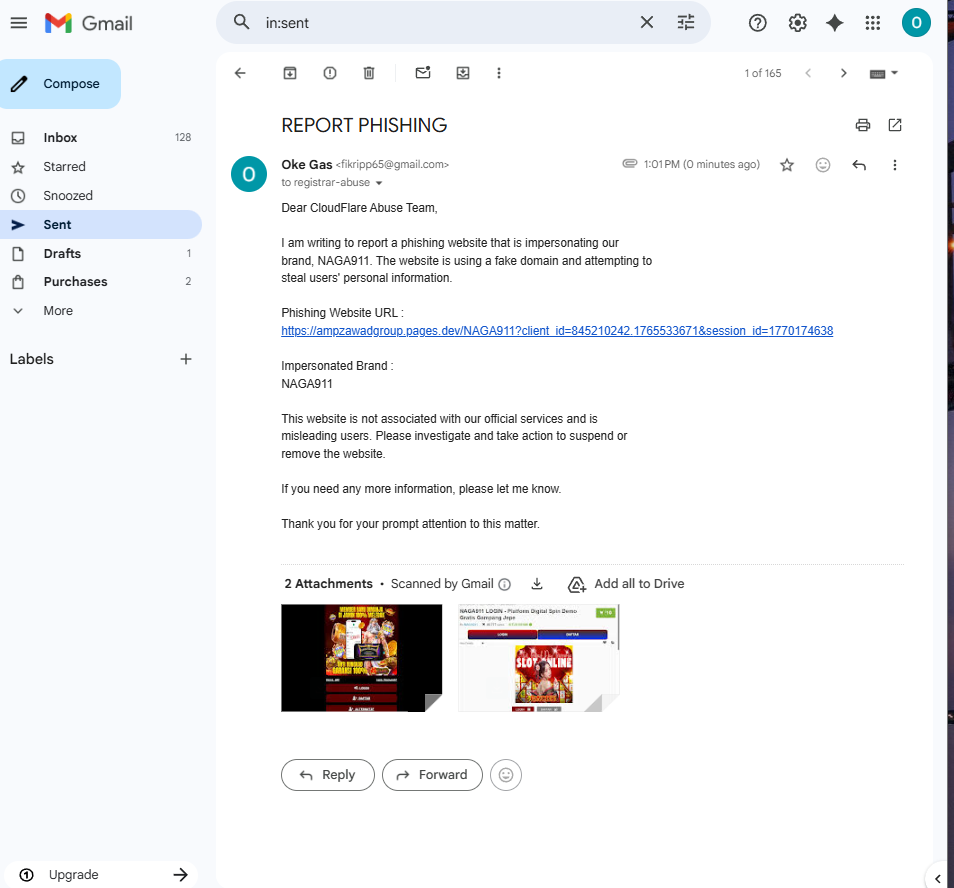Open the message More options menu
The height and width of the screenshot is (888, 954).
coord(894,165)
